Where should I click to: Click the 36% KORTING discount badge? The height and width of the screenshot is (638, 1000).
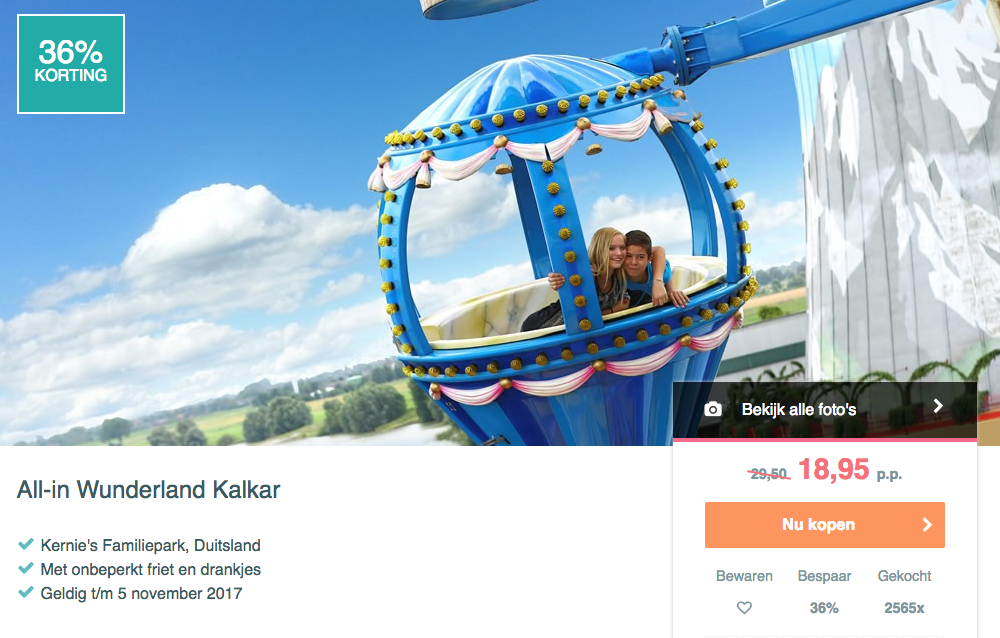coord(71,64)
